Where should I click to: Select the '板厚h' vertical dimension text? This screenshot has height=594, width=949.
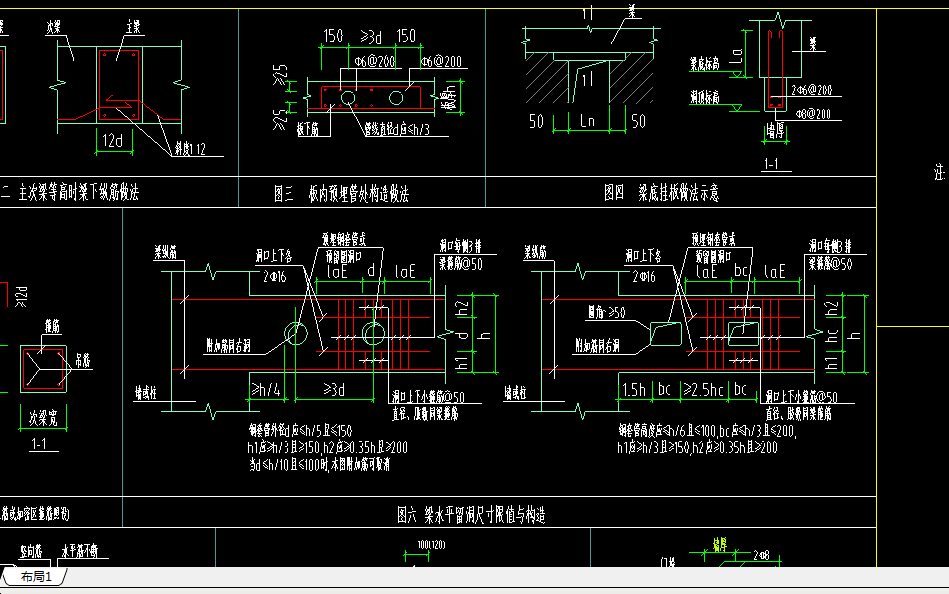pos(448,97)
